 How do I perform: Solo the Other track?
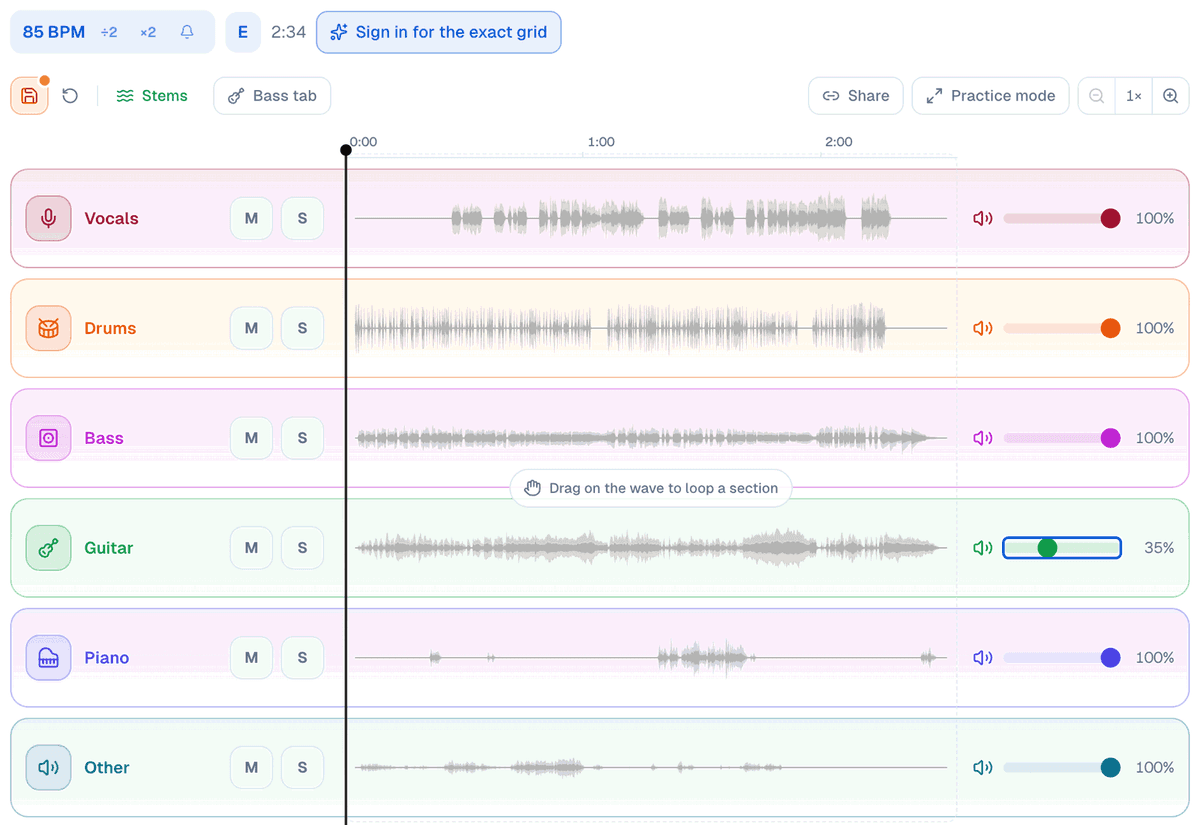point(302,768)
